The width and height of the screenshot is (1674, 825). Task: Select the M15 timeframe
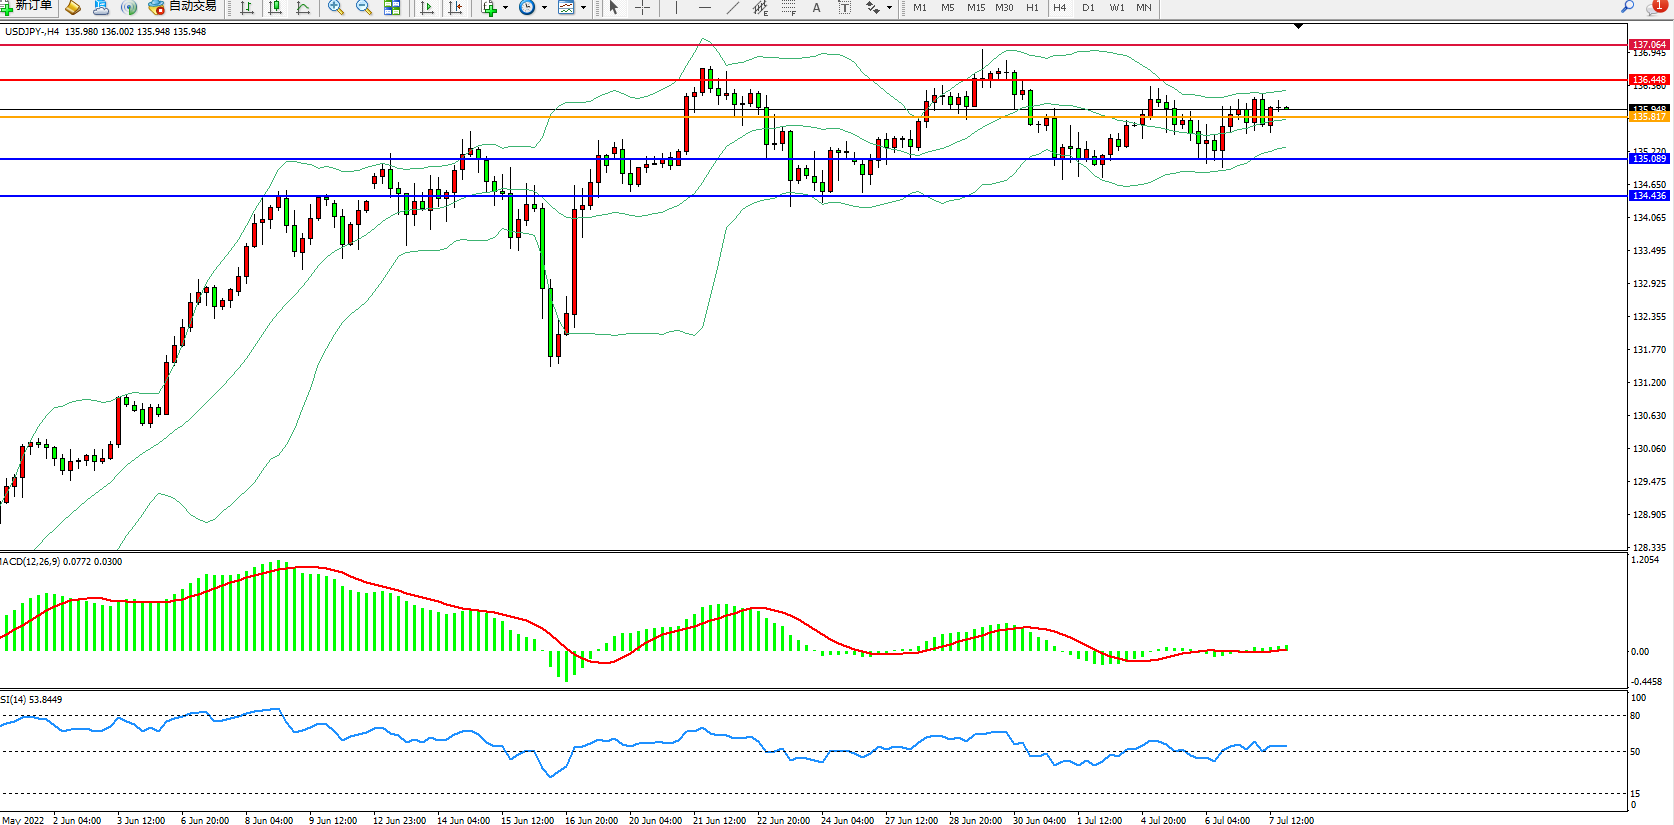click(975, 8)
